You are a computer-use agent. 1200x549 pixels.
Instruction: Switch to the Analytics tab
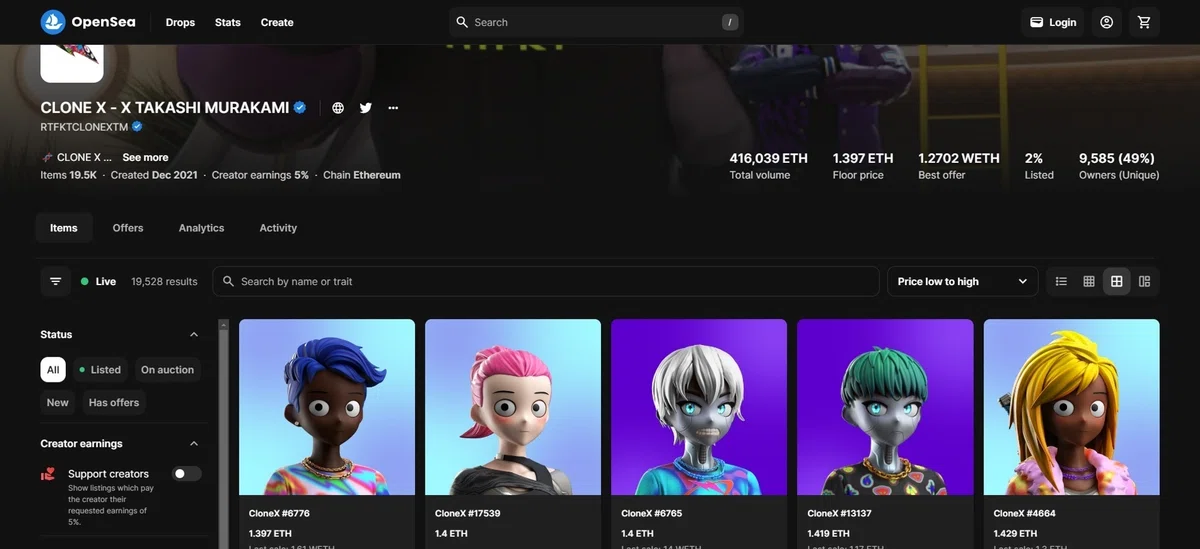point(201,228)
